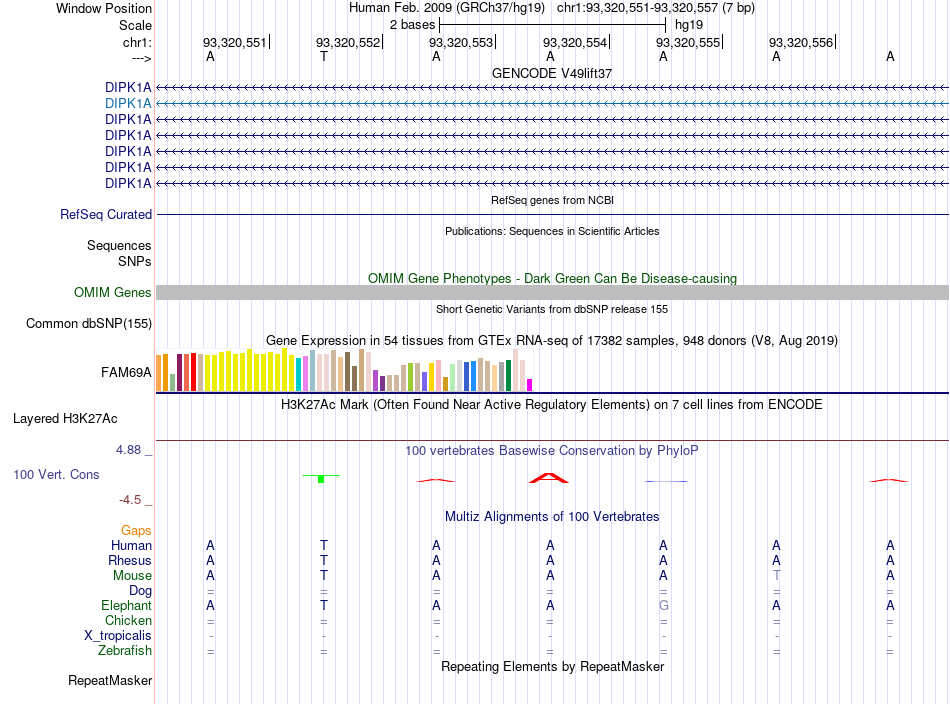Viewport: 950px width, 704px height.
Task: Click the Multiz Alignments of 100 Vertebrates title
Action: coord(552,517)
